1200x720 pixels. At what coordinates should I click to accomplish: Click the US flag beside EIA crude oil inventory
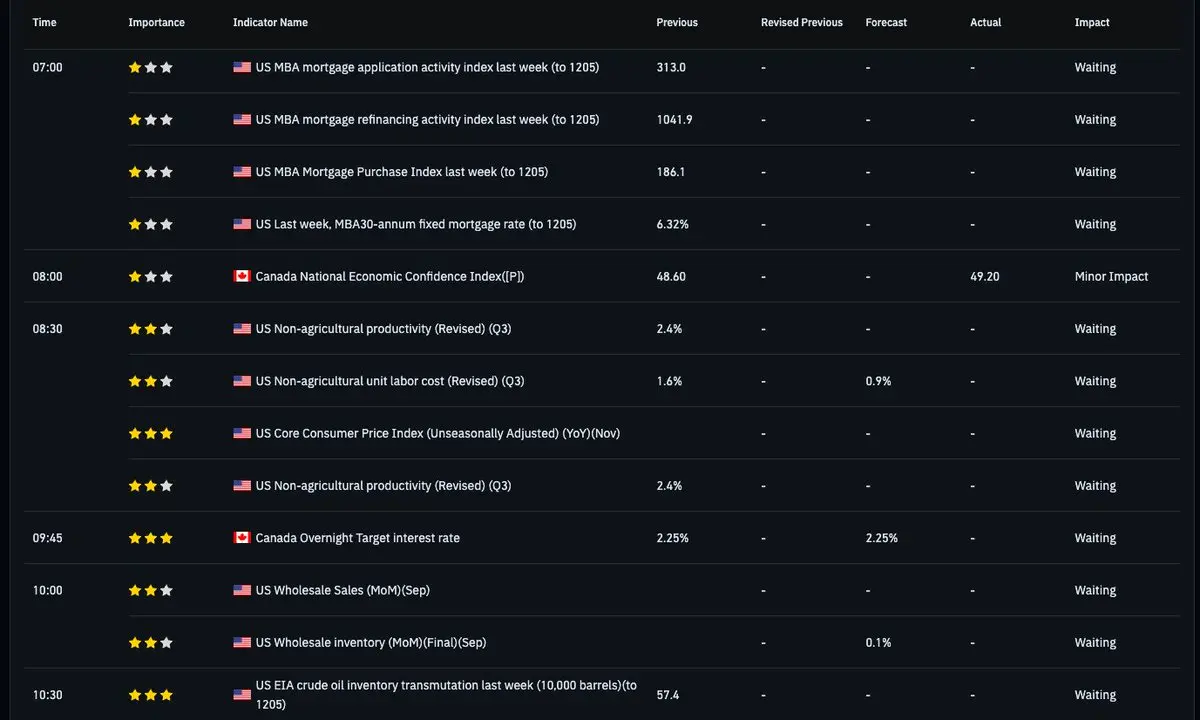[242, 695]
